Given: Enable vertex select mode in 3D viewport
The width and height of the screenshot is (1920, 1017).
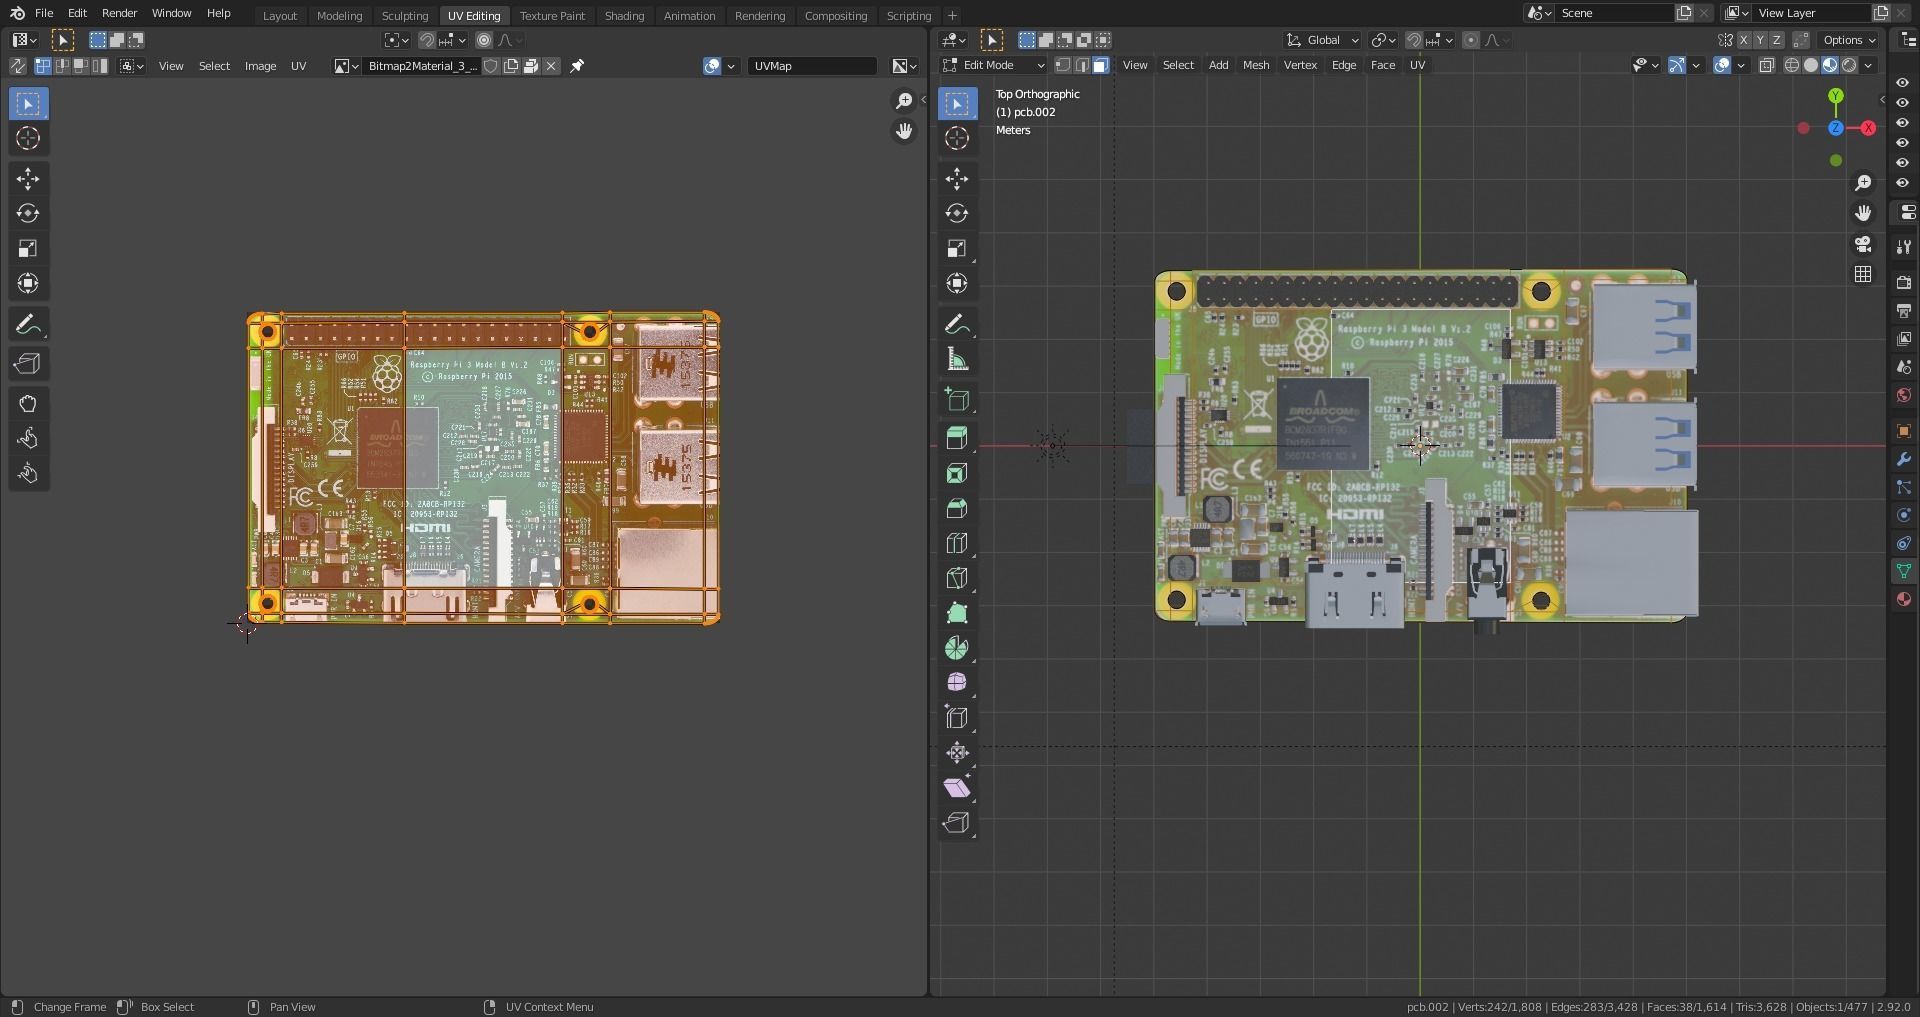Looking at the screenshot, I should coord(1062,65).
